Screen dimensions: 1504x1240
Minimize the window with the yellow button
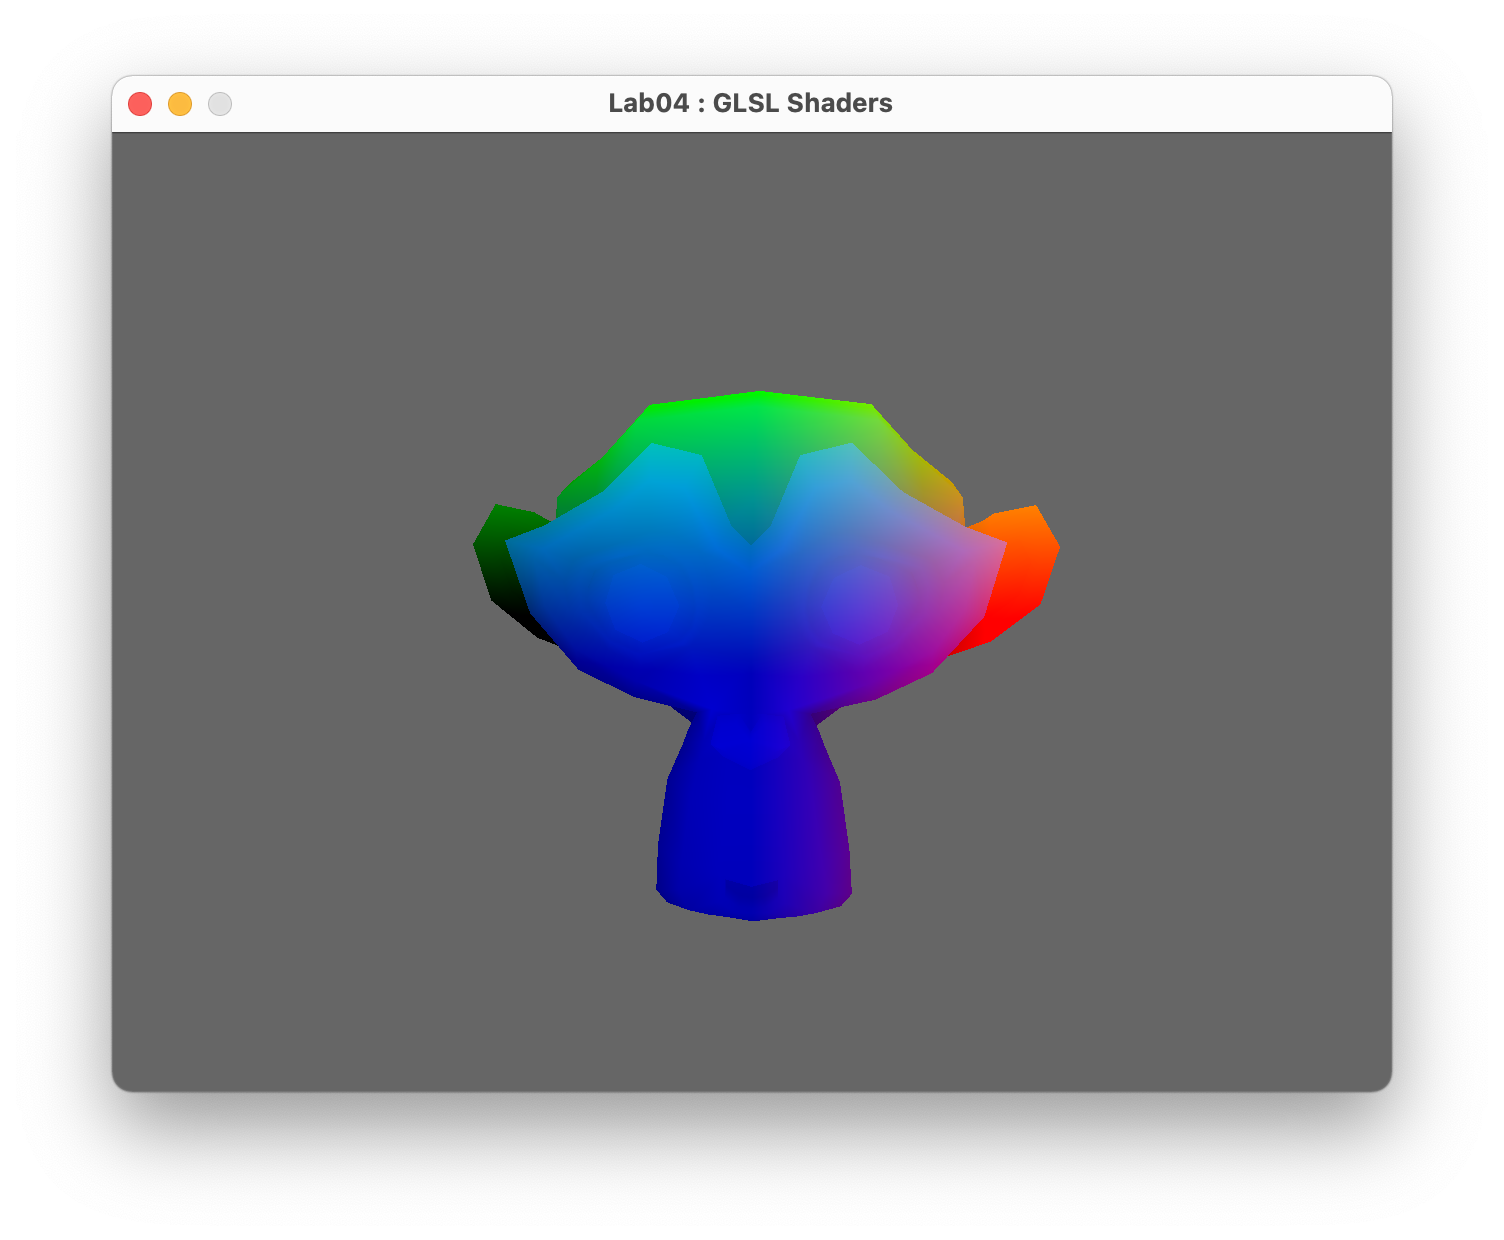pos(180,104)
